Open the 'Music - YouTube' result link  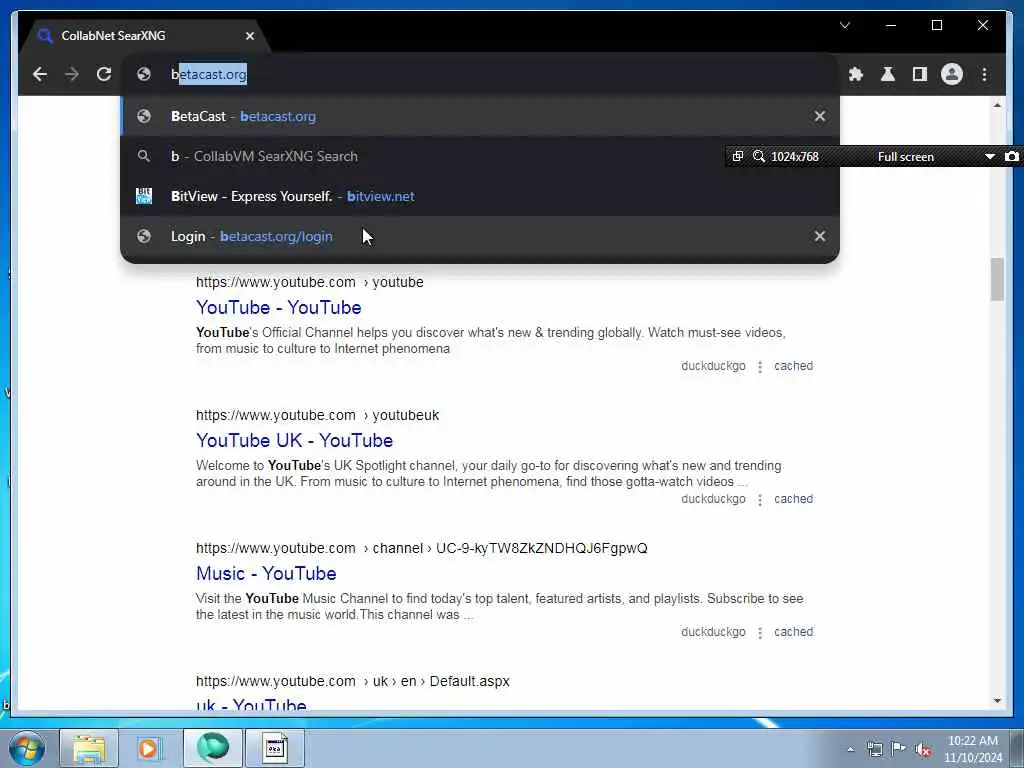pos(266,573)
